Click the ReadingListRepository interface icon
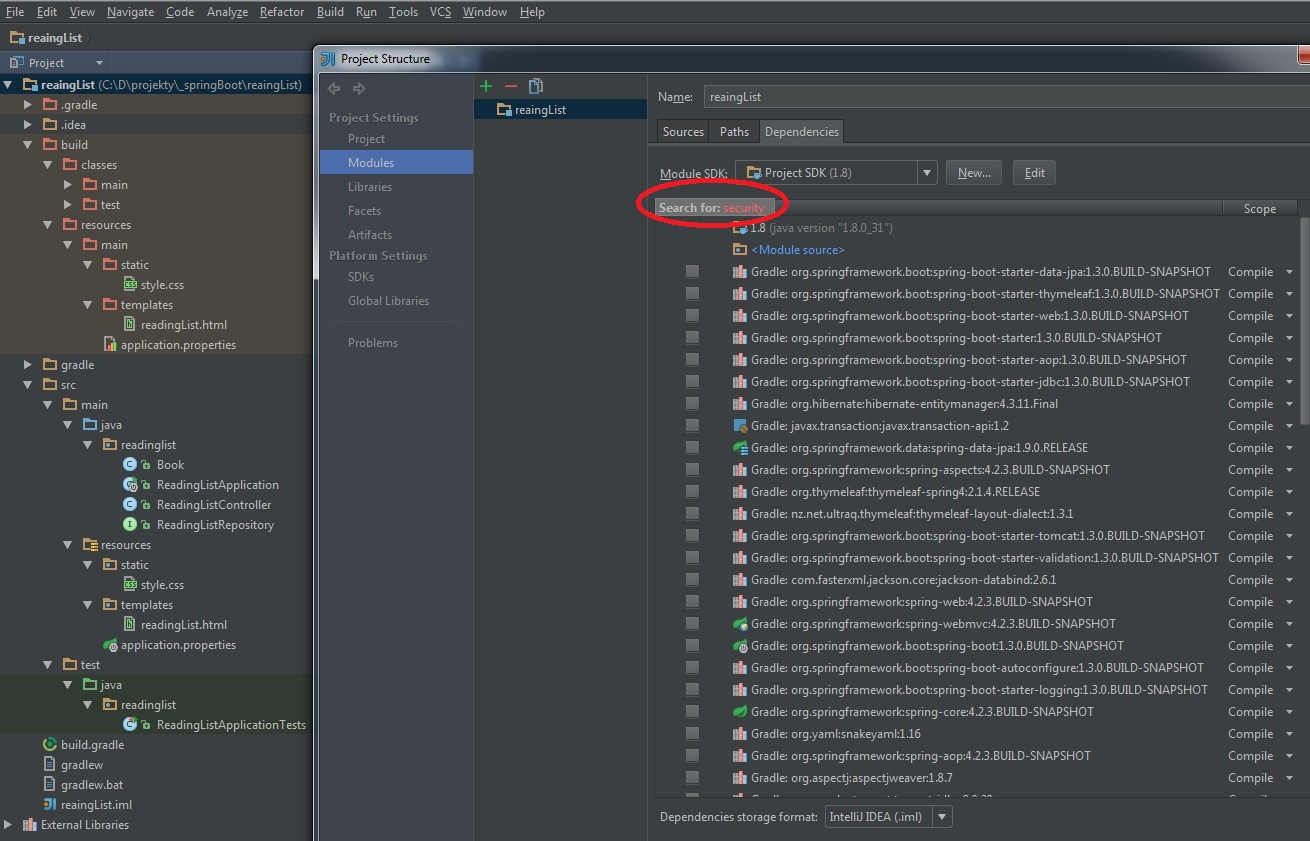The image size is (1310, 841). click(130, 525)
